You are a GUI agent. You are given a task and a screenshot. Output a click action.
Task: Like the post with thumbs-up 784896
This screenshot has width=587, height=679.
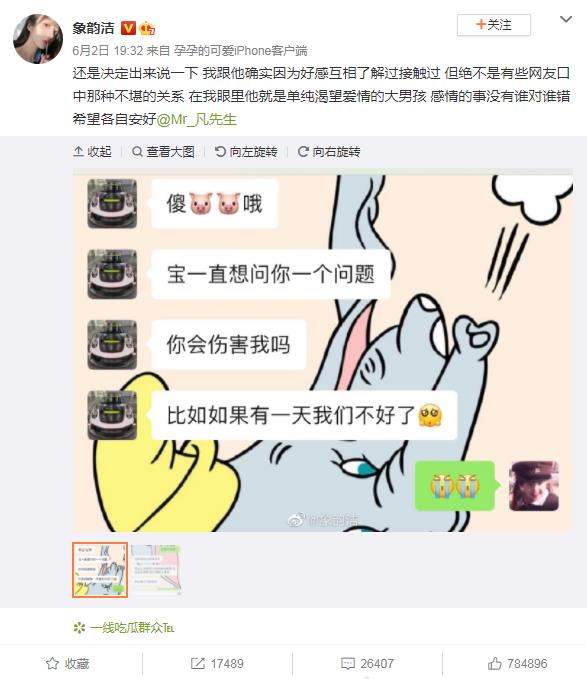coord(517,663)
